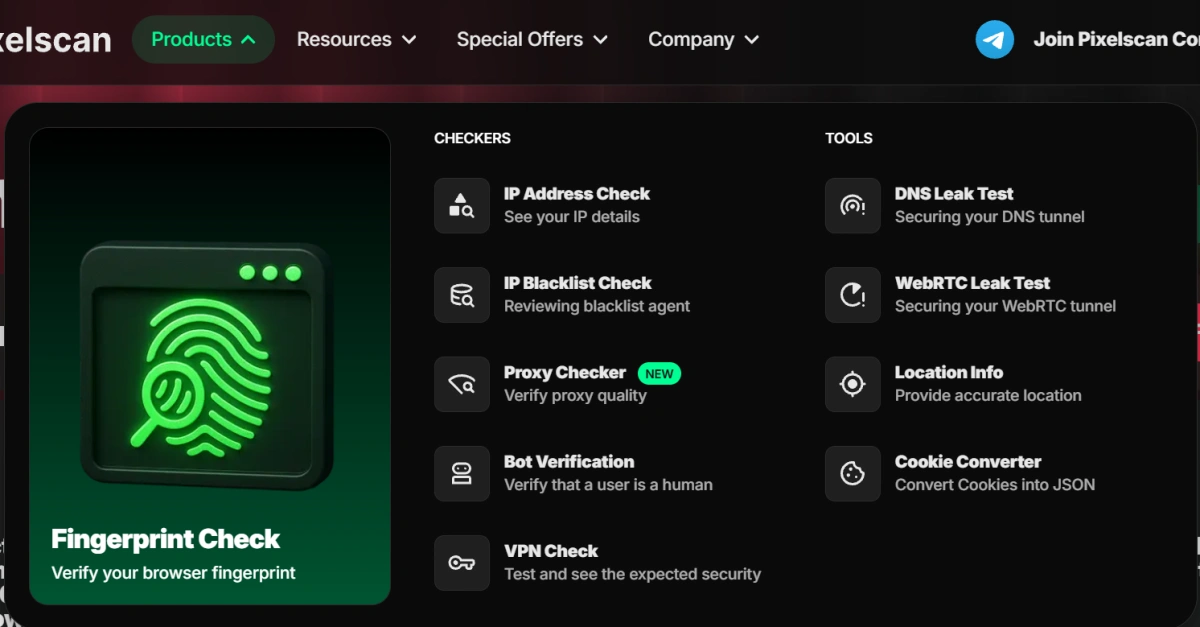Click 'Reviewing blacklist agent' description
Screen dimensions: 1200x627
point(597,306)
